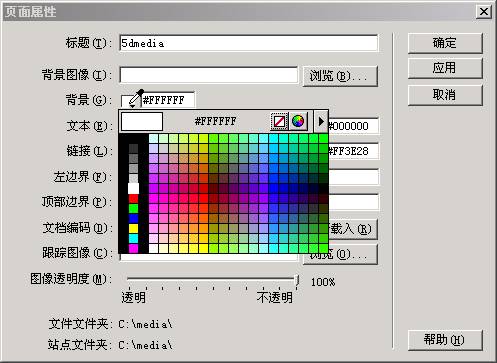Pick the blue swatch in basic colors column
The width and height of the screenshot is (497, 363).
coord(133,218)
